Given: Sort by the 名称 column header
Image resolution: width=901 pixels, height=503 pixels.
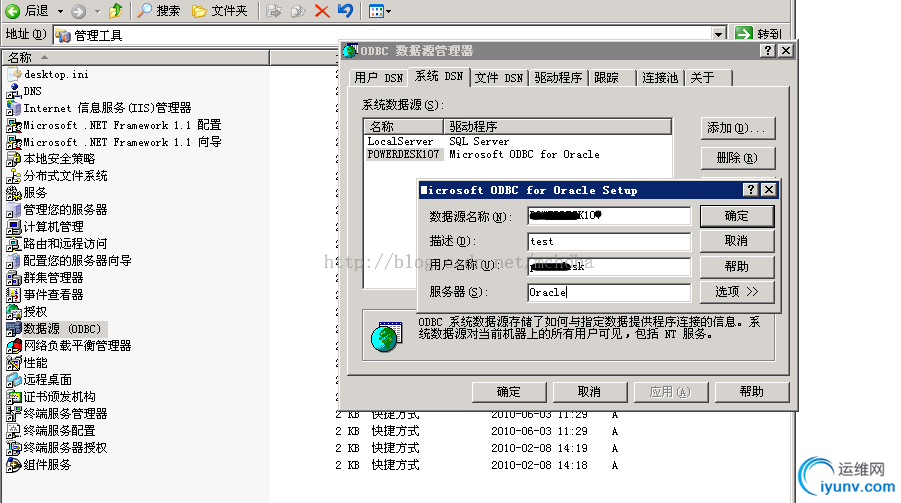Looking at the screenshot, I should (x=136, y=57).
